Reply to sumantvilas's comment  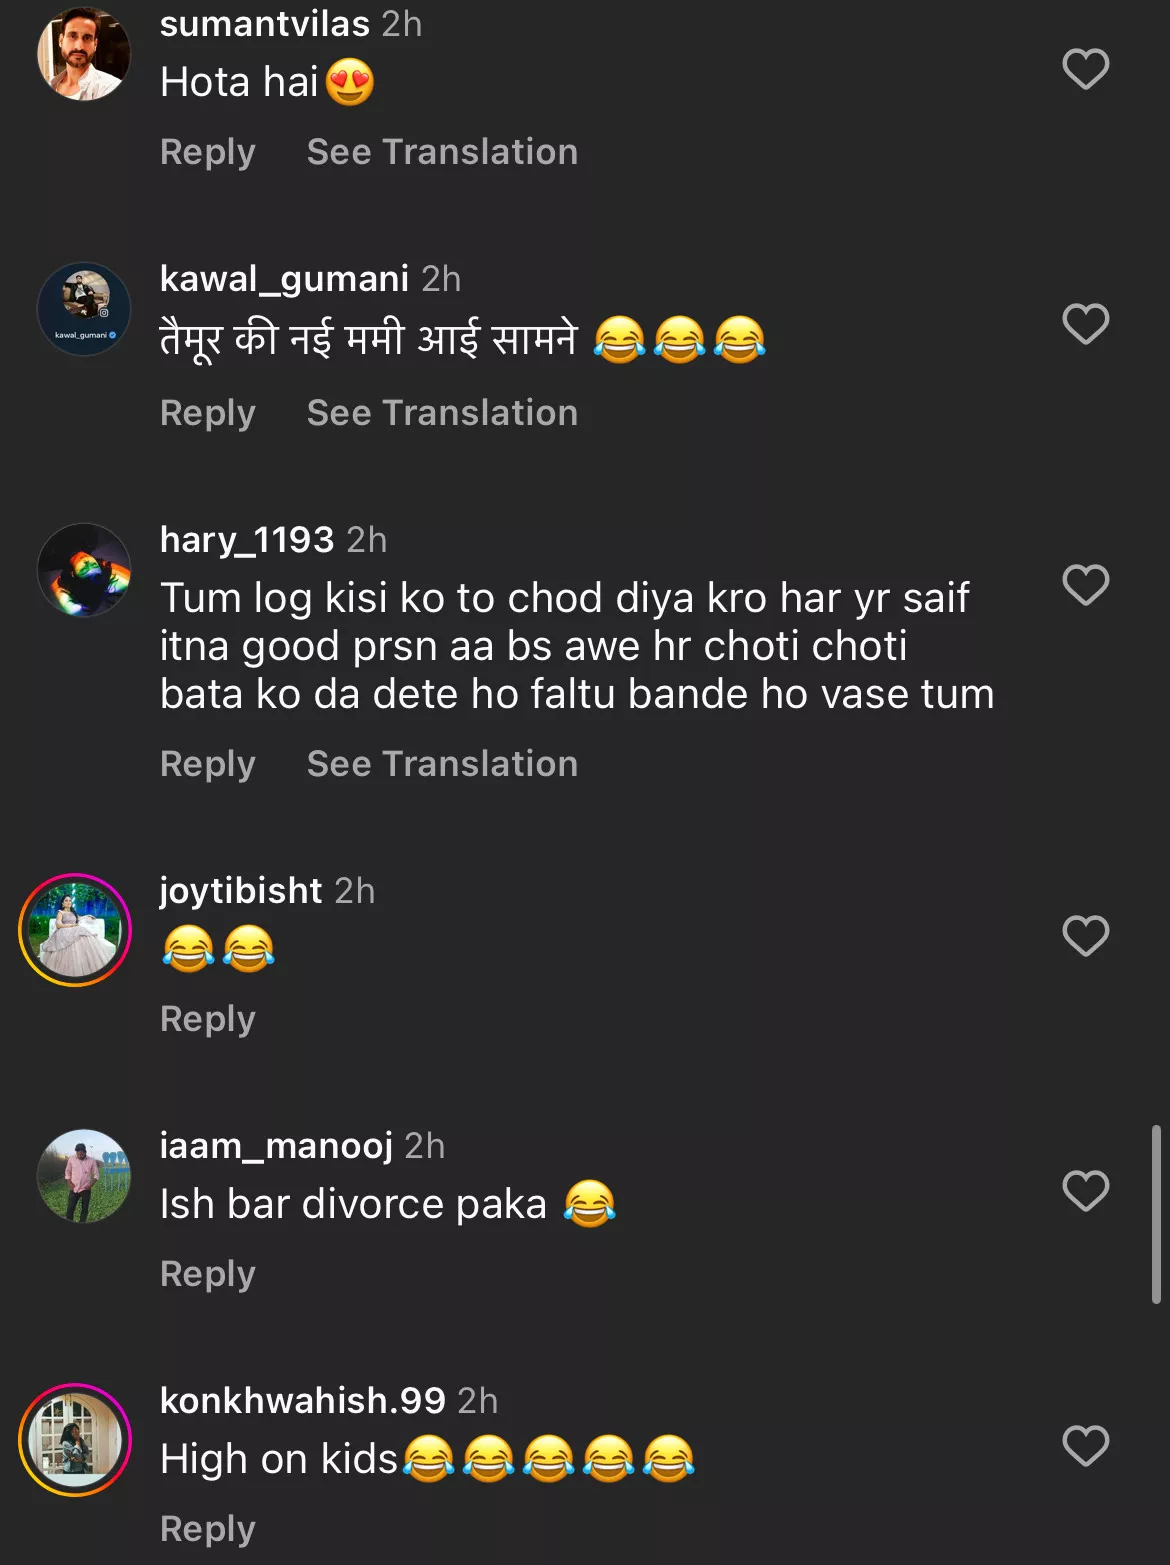pyautogui.click(x=208, y=152)
